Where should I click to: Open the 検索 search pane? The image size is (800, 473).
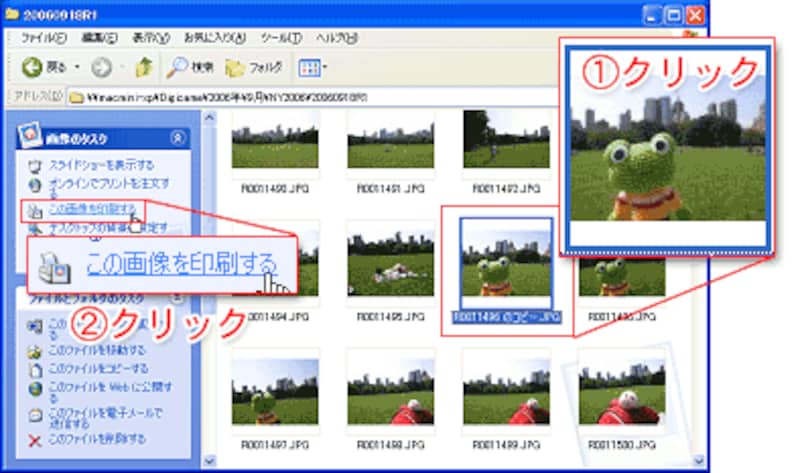coord(190,67)
